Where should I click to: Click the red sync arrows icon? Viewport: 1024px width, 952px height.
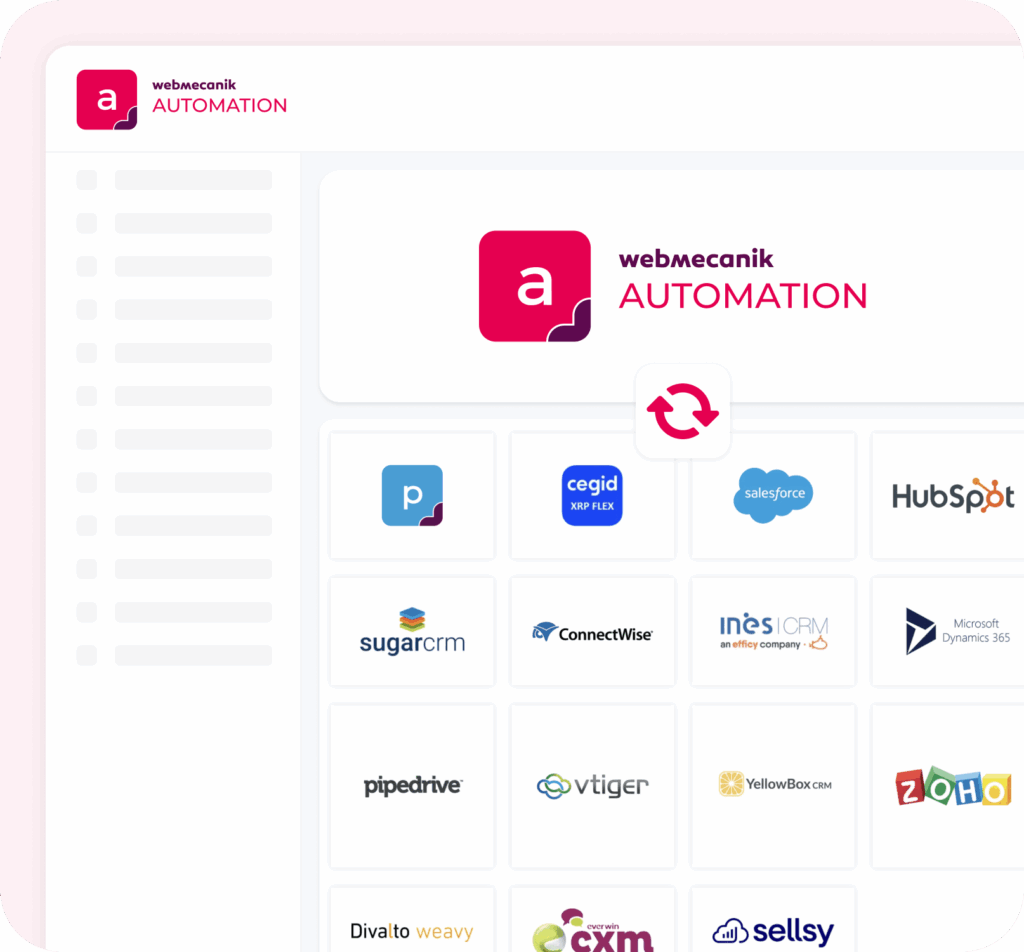point(683,411)
